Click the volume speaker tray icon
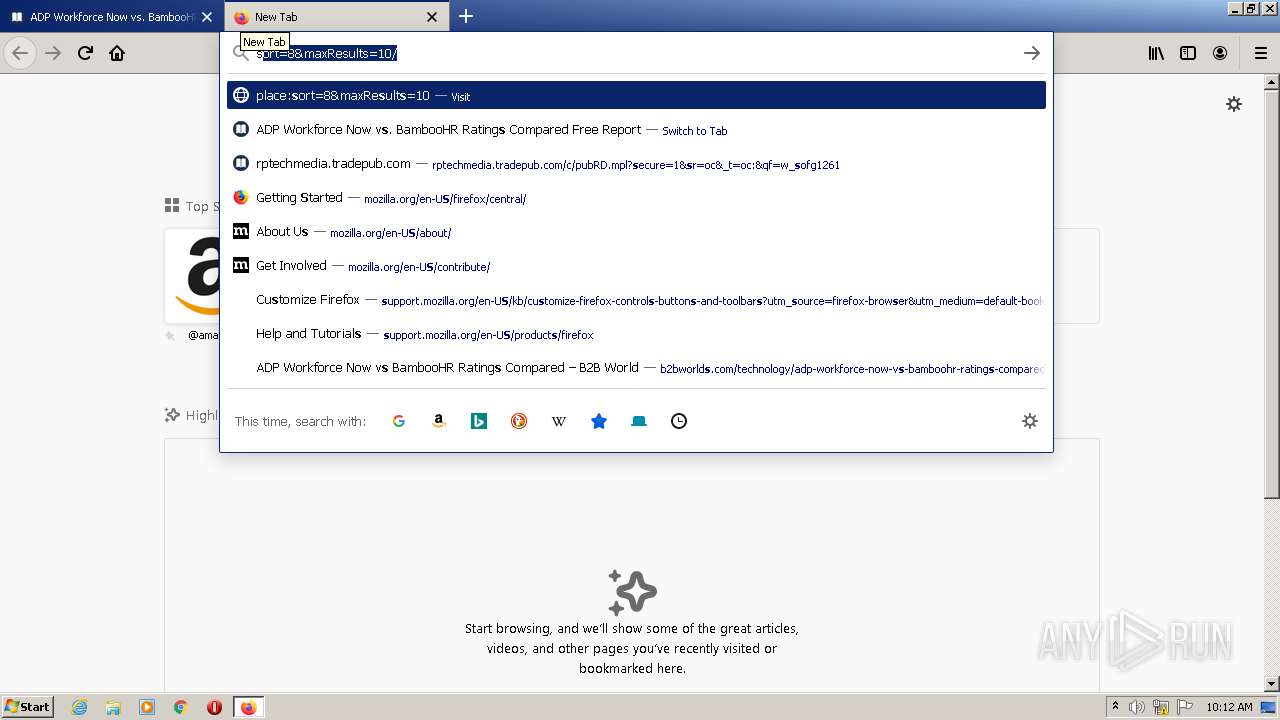The width and height of the screenshot is (1280, 720). point(1138,707)
